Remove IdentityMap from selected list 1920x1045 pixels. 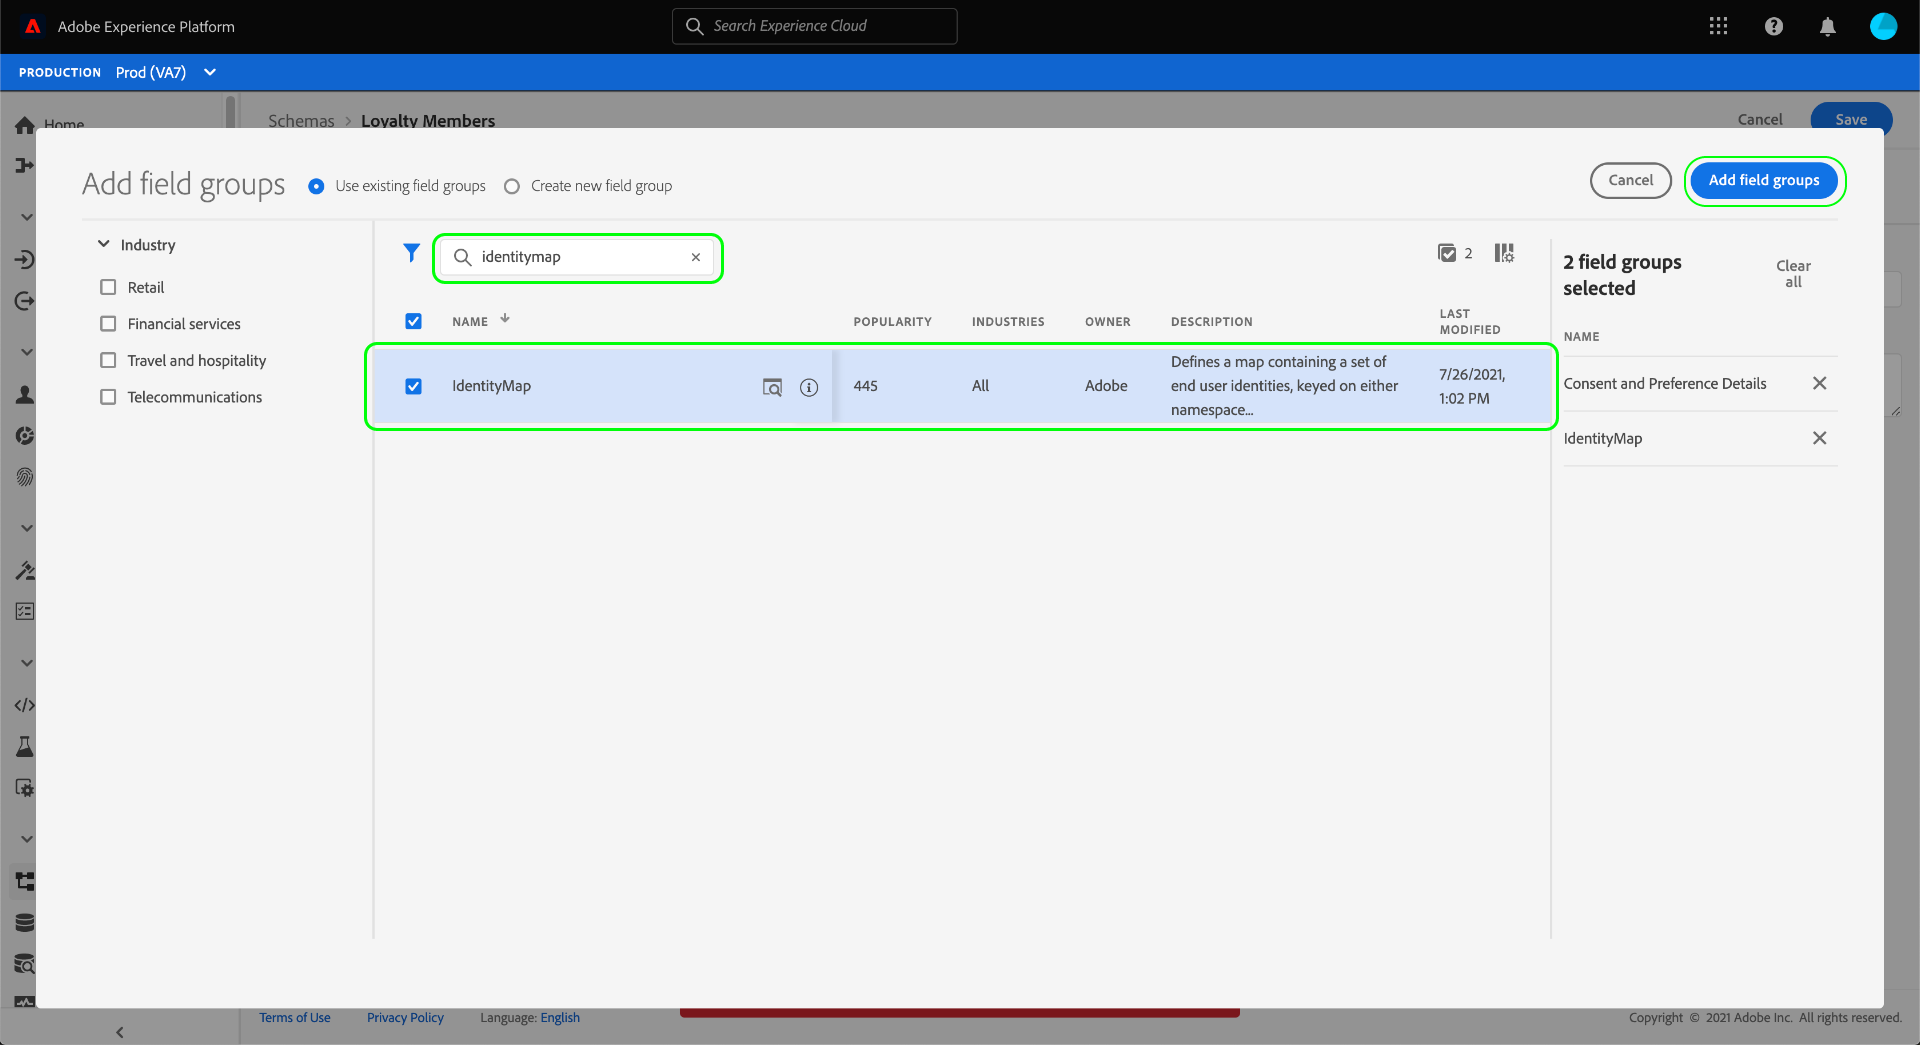pos(1819,438)
